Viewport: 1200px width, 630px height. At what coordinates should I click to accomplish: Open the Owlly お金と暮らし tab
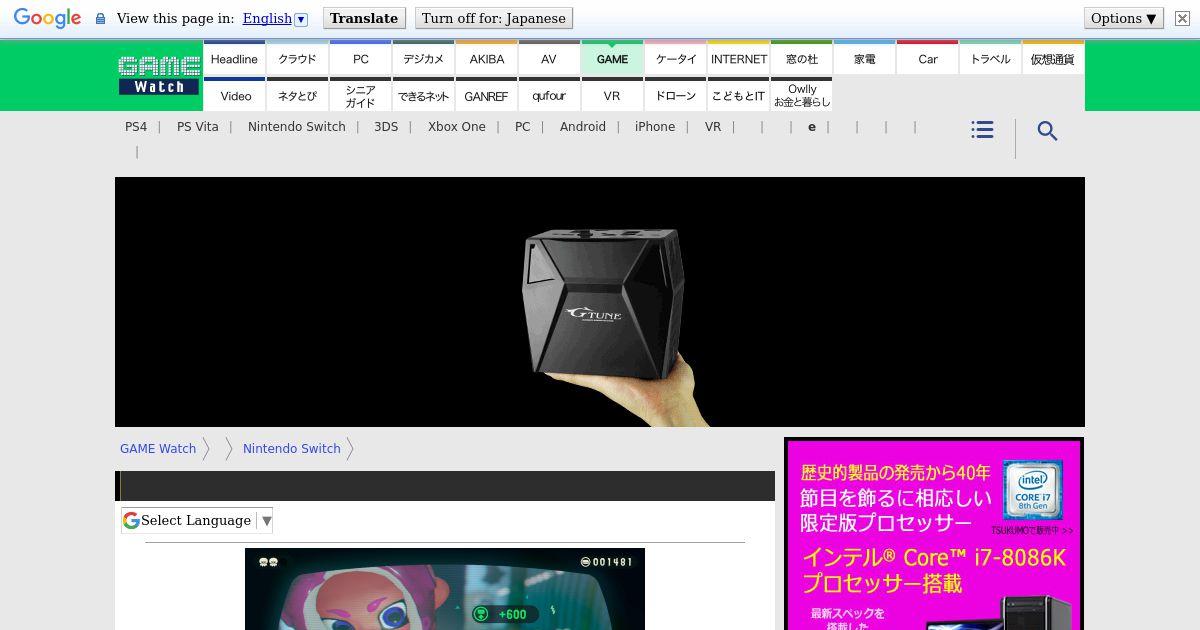pos(801,95)
